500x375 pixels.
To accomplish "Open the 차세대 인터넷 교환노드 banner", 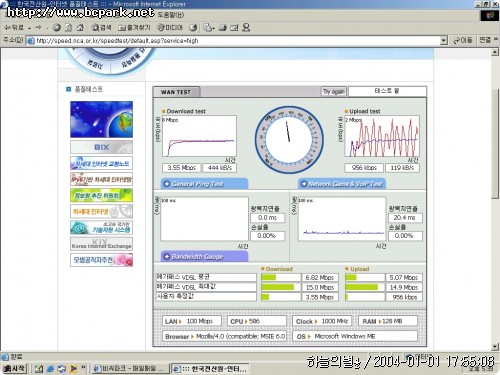I will 101,163.
